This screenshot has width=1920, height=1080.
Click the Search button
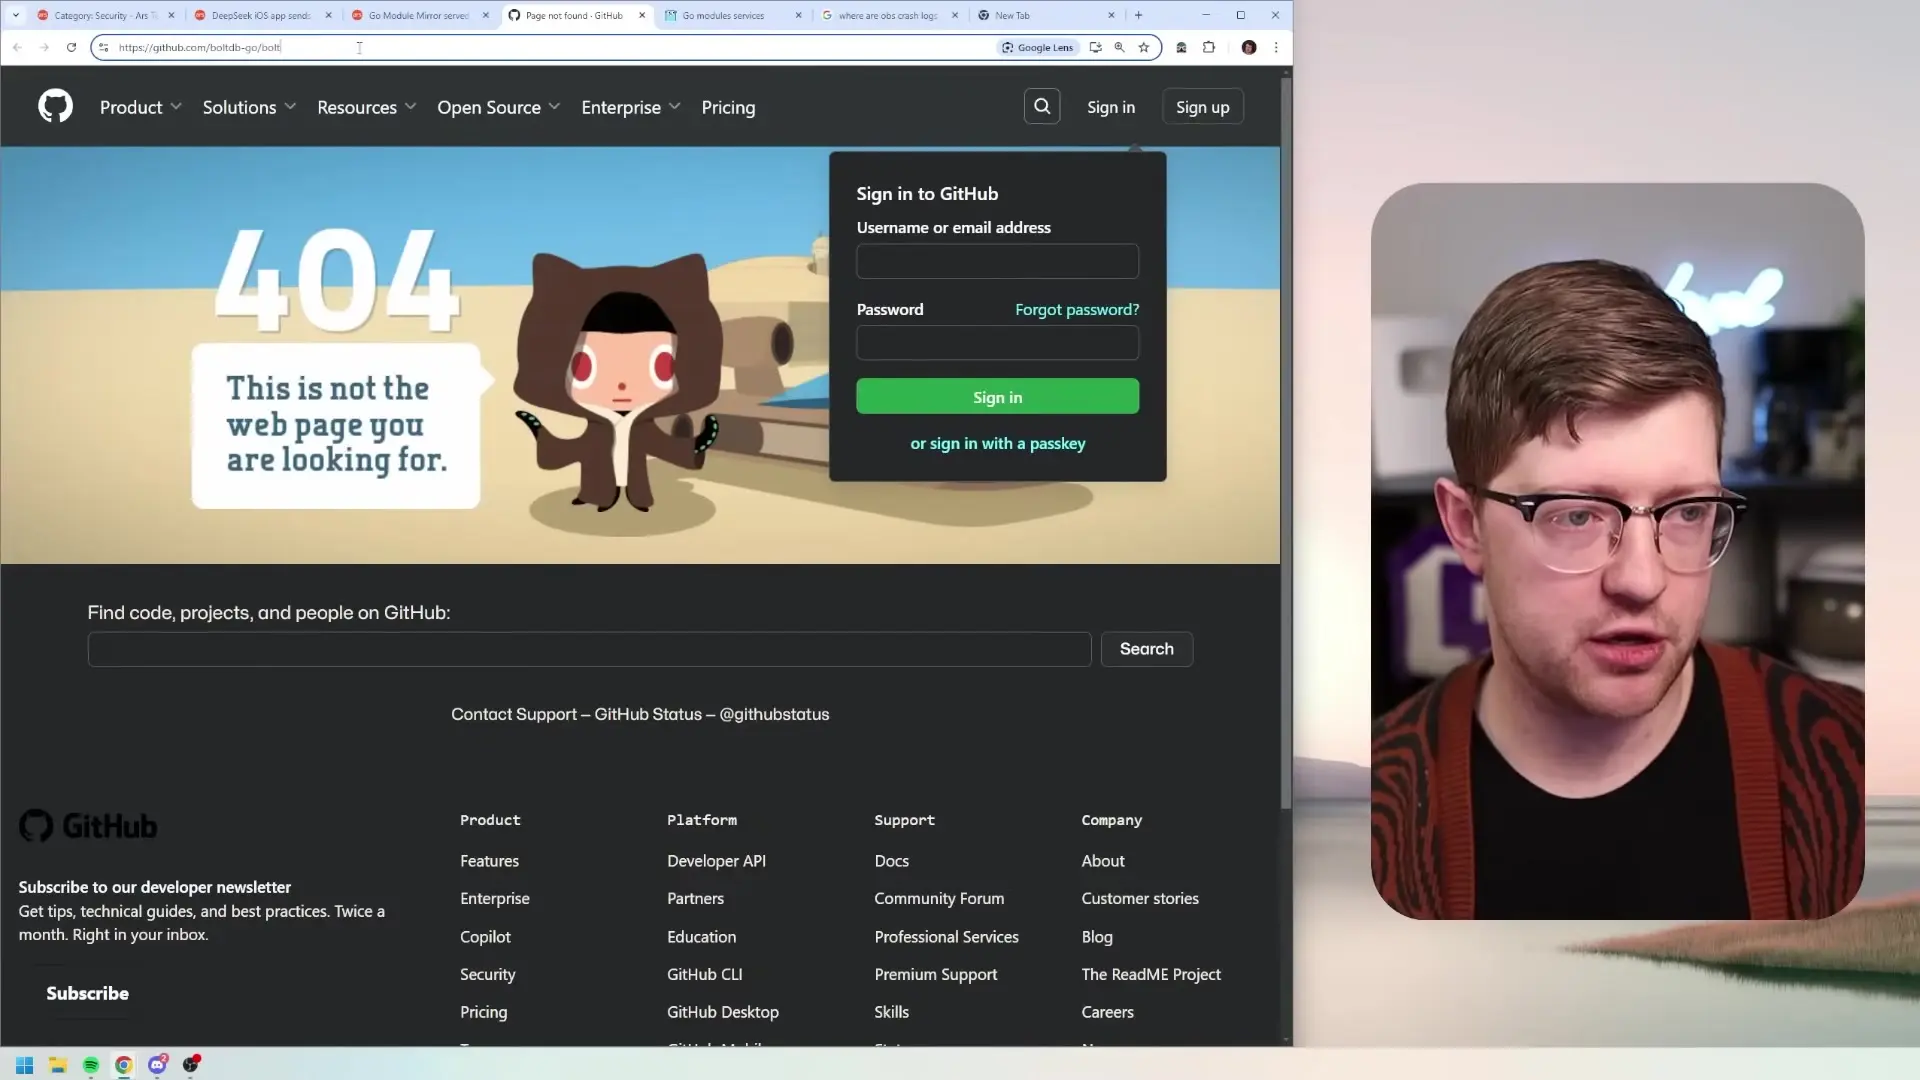point(1147,649)
